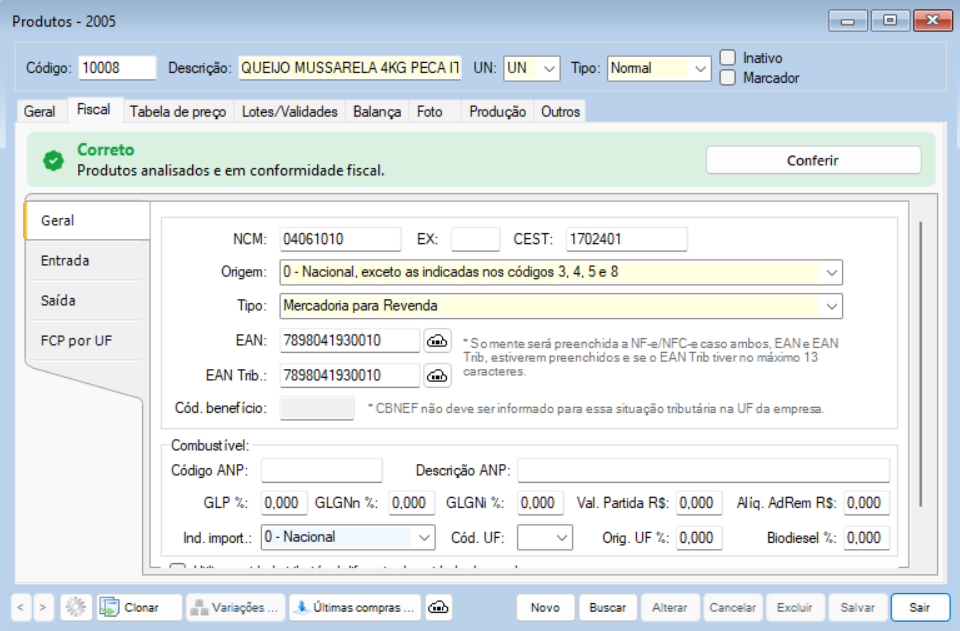960x631 pixels.
Task: Click the EAN Trib. input field
Action: [x=350, y=375]
